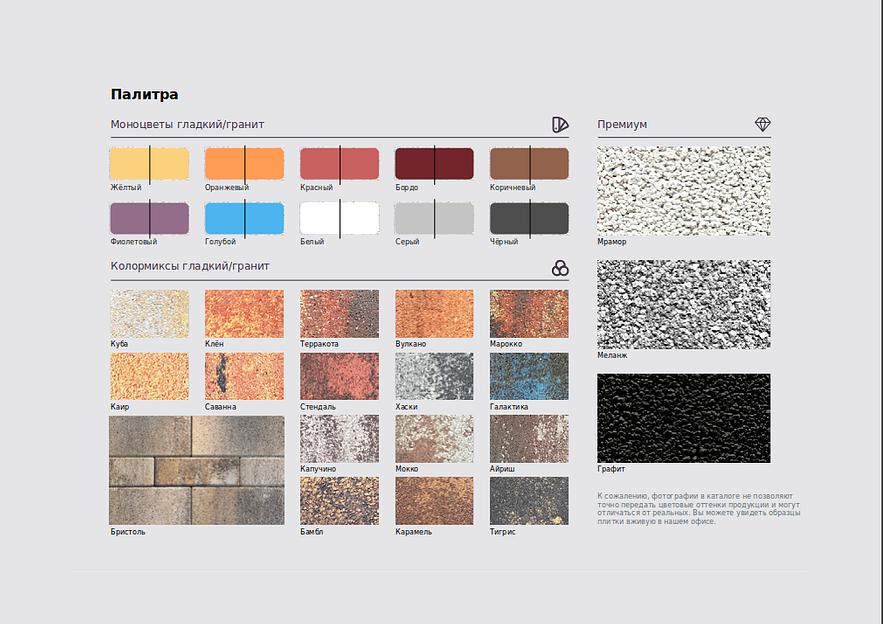Click the diamond icon next to Премиум
883x624 pixels.
762,124
